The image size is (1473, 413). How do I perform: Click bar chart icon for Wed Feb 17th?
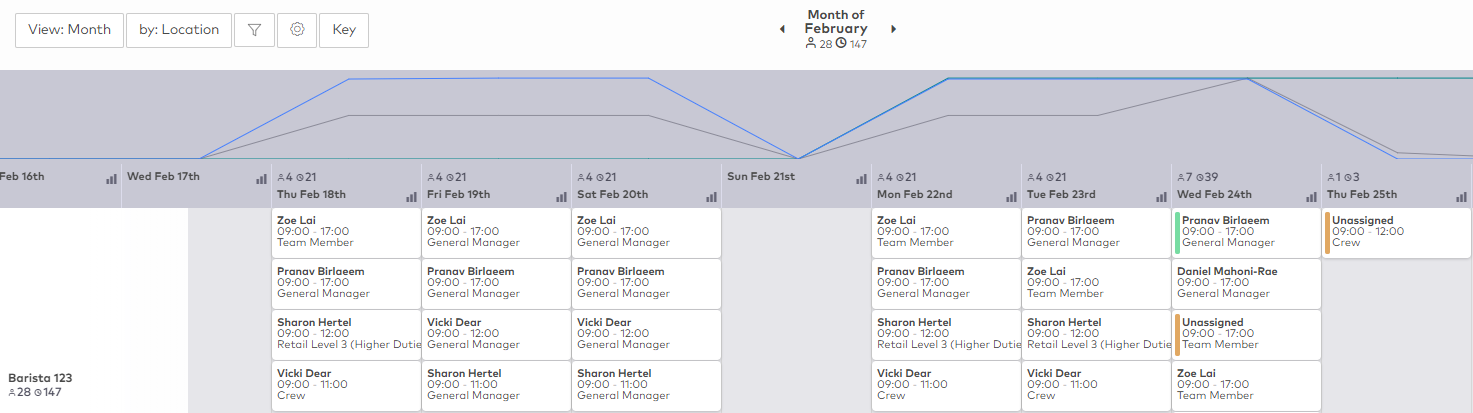click(262, 179)
